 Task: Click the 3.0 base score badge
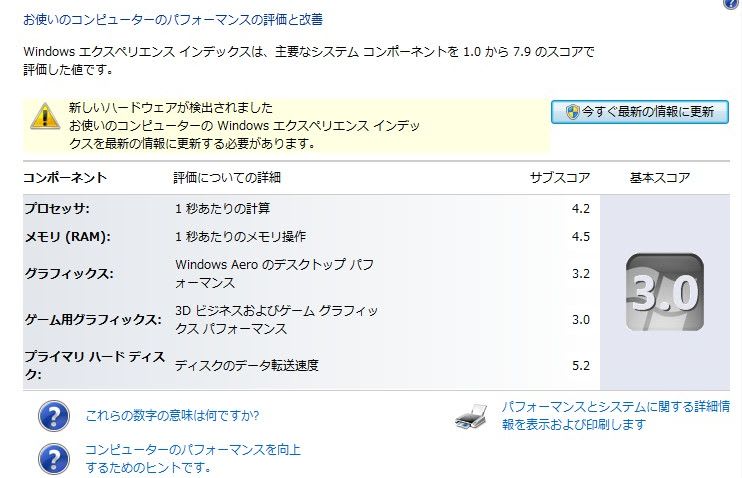point(664,292)
